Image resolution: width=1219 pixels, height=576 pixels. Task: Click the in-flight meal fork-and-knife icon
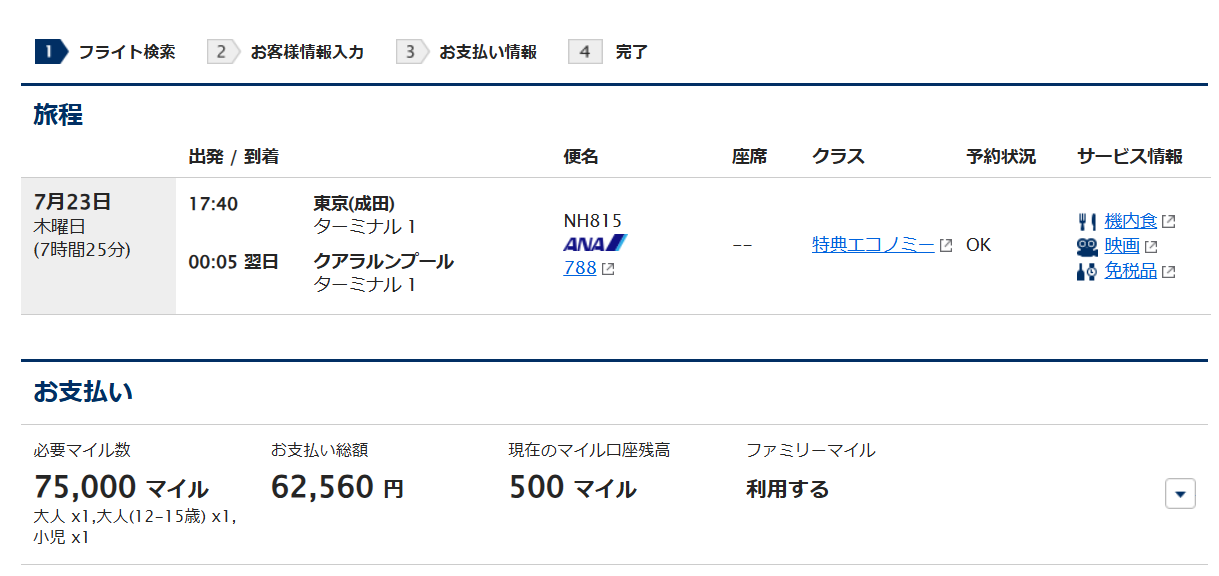point(1087,221)
